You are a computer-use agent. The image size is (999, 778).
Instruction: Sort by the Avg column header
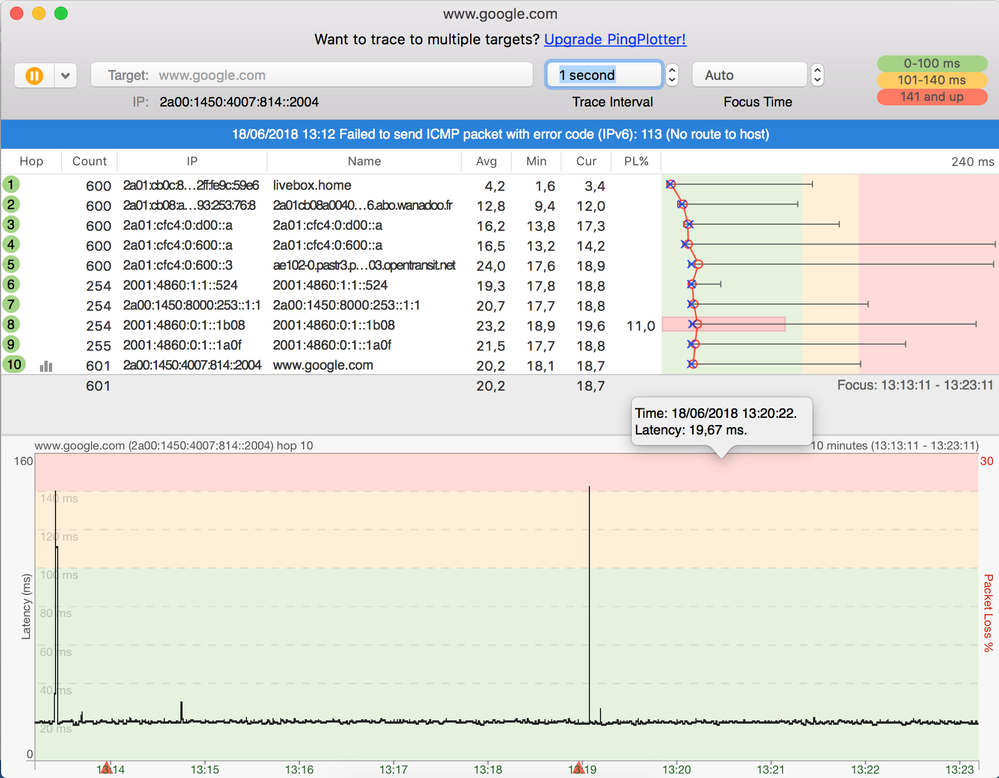pos(486,161)
